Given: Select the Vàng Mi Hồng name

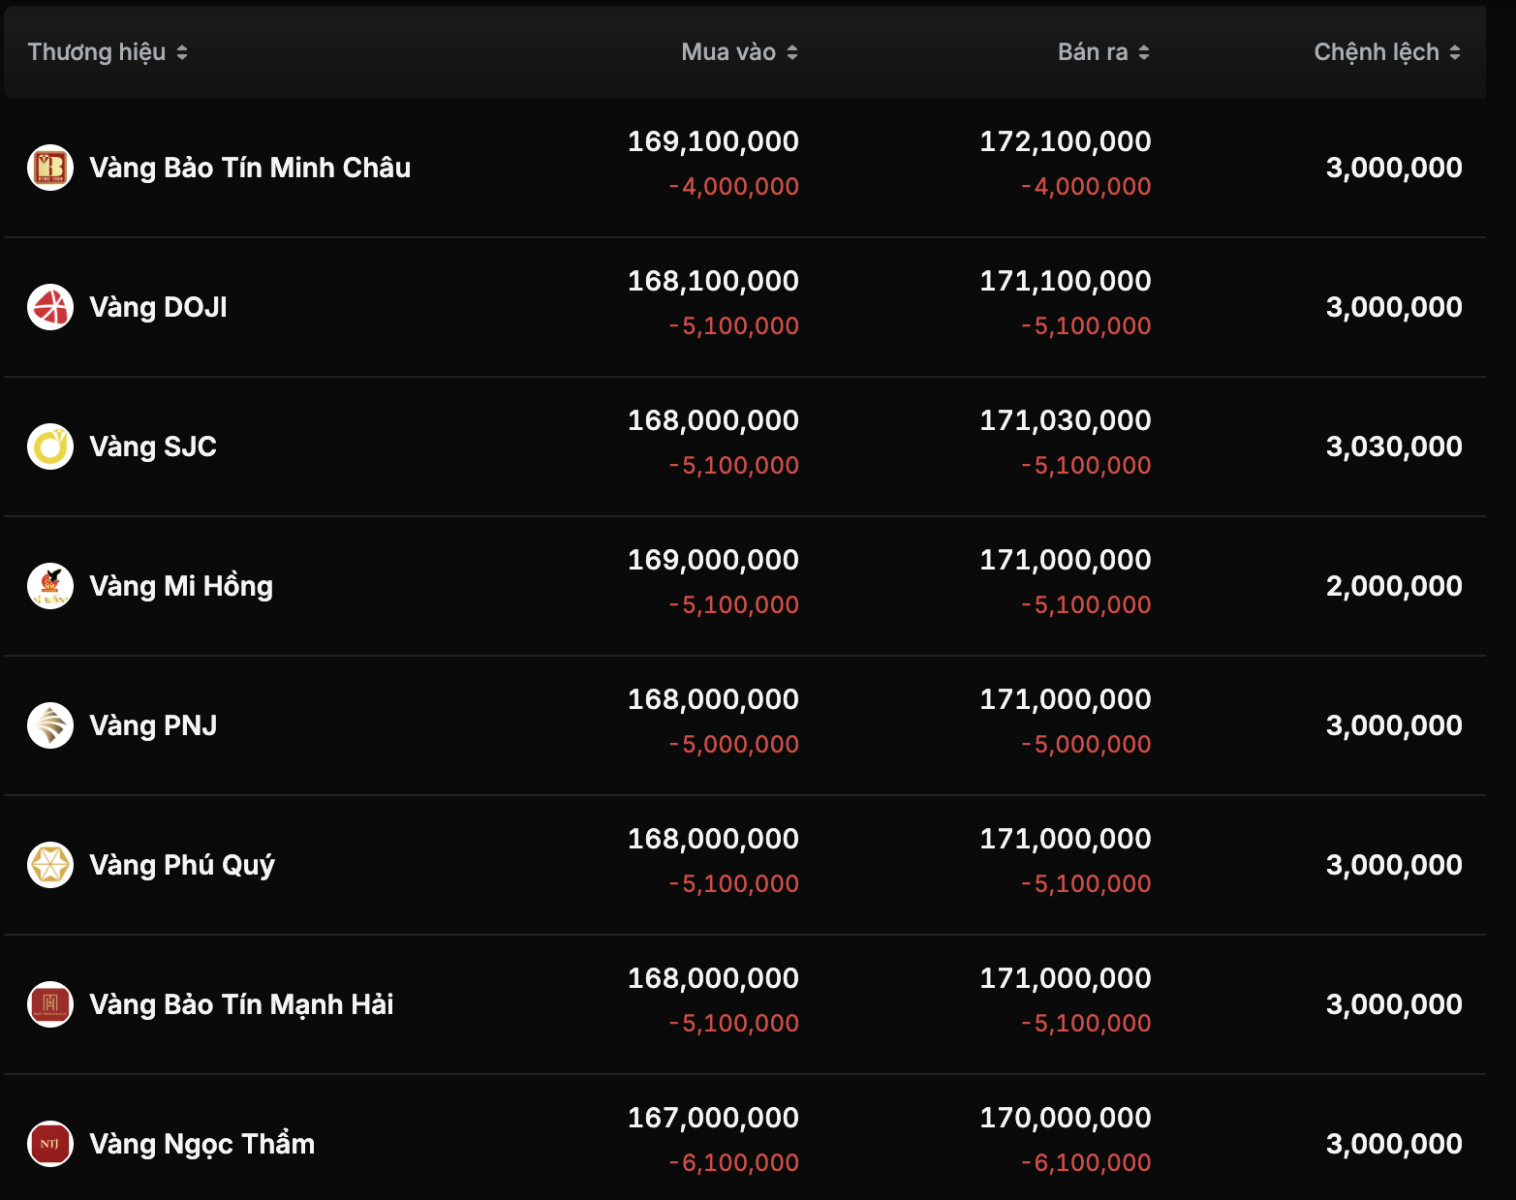Looking at the screenshot, I should tap(181, 586).
